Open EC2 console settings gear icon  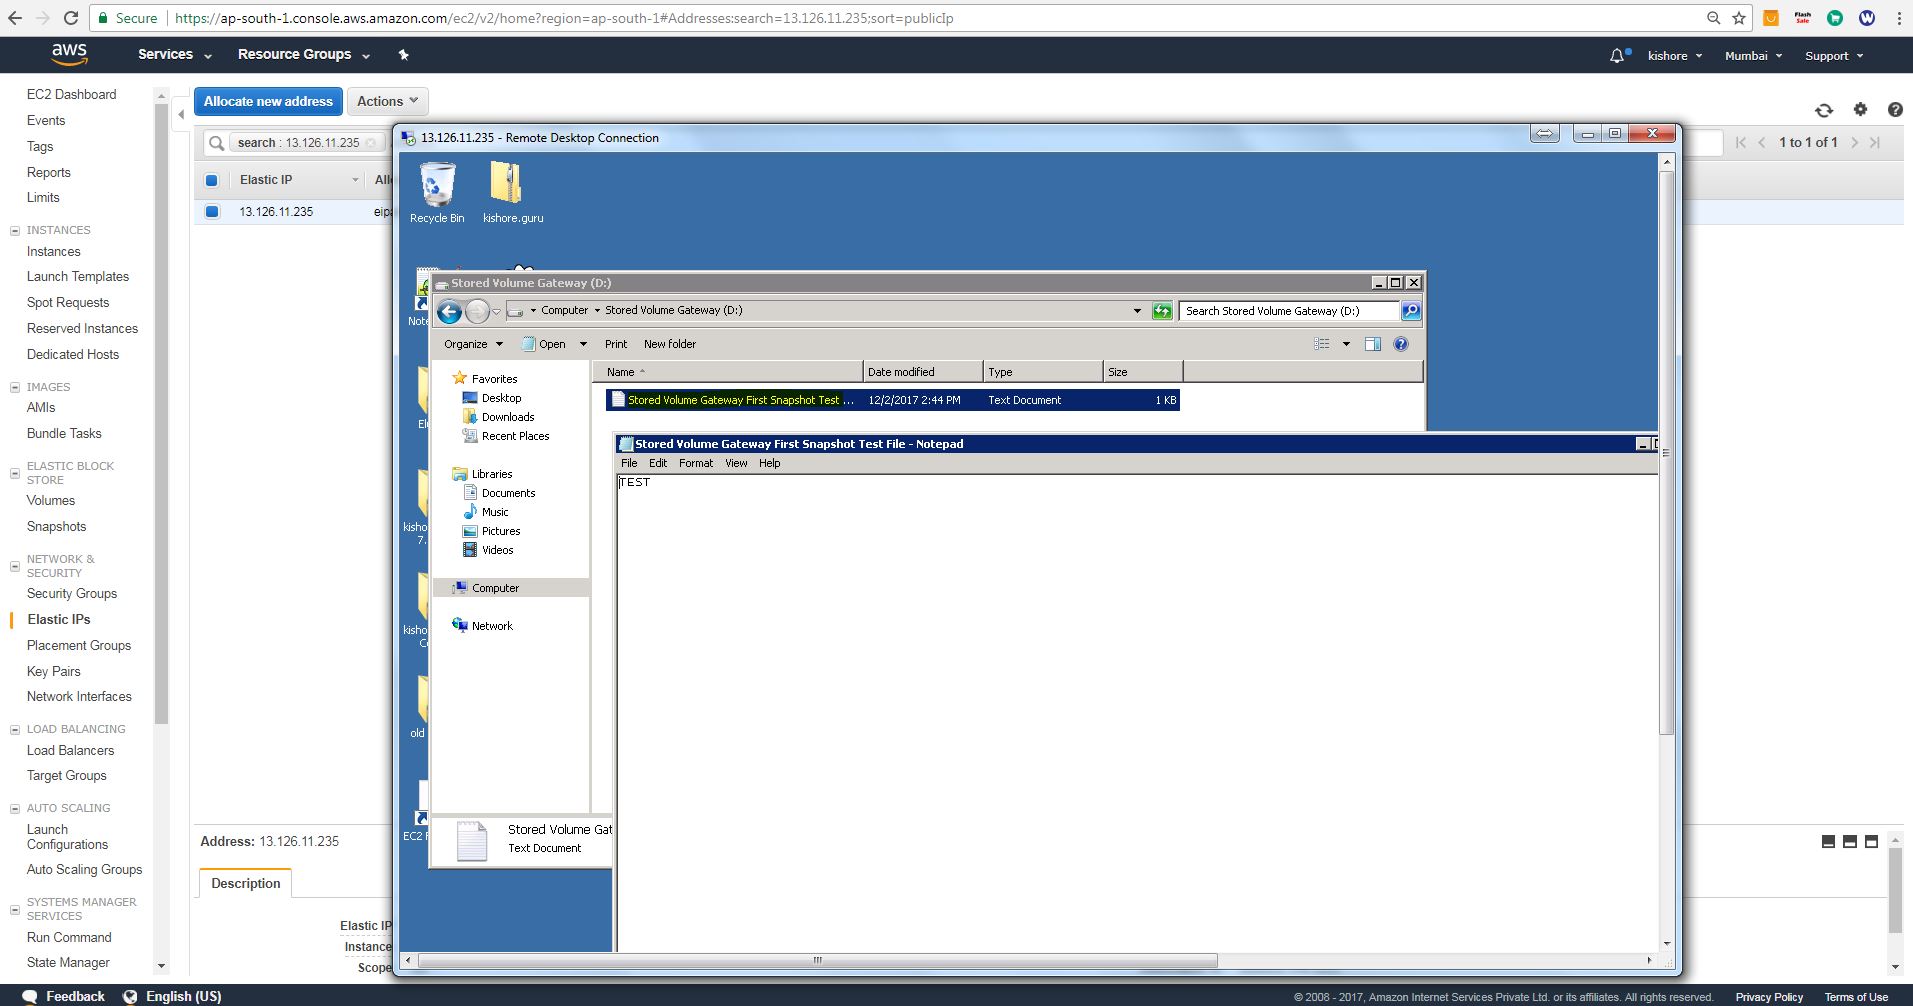1859,110
